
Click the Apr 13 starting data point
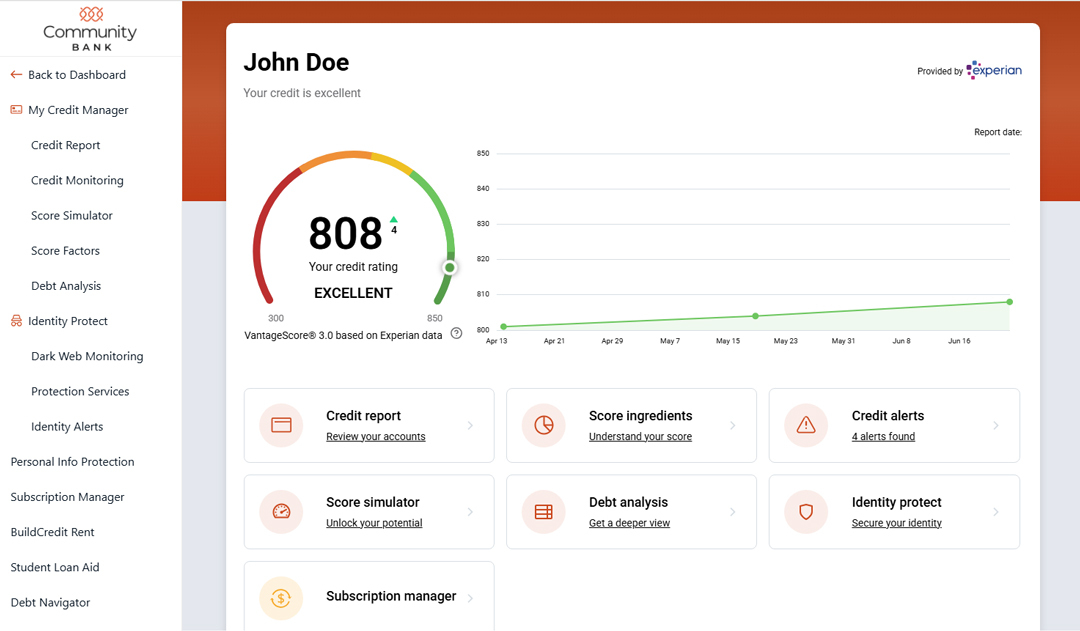click(x=503, y=327)
